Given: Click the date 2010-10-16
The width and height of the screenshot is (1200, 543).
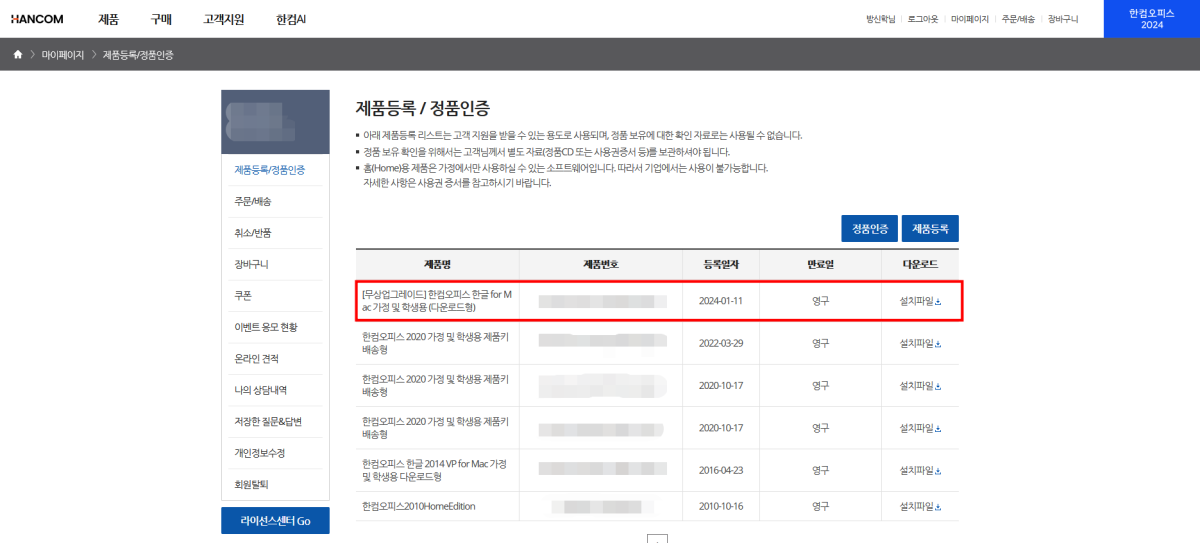Looking at the screenshot, I should coord(723,506).
